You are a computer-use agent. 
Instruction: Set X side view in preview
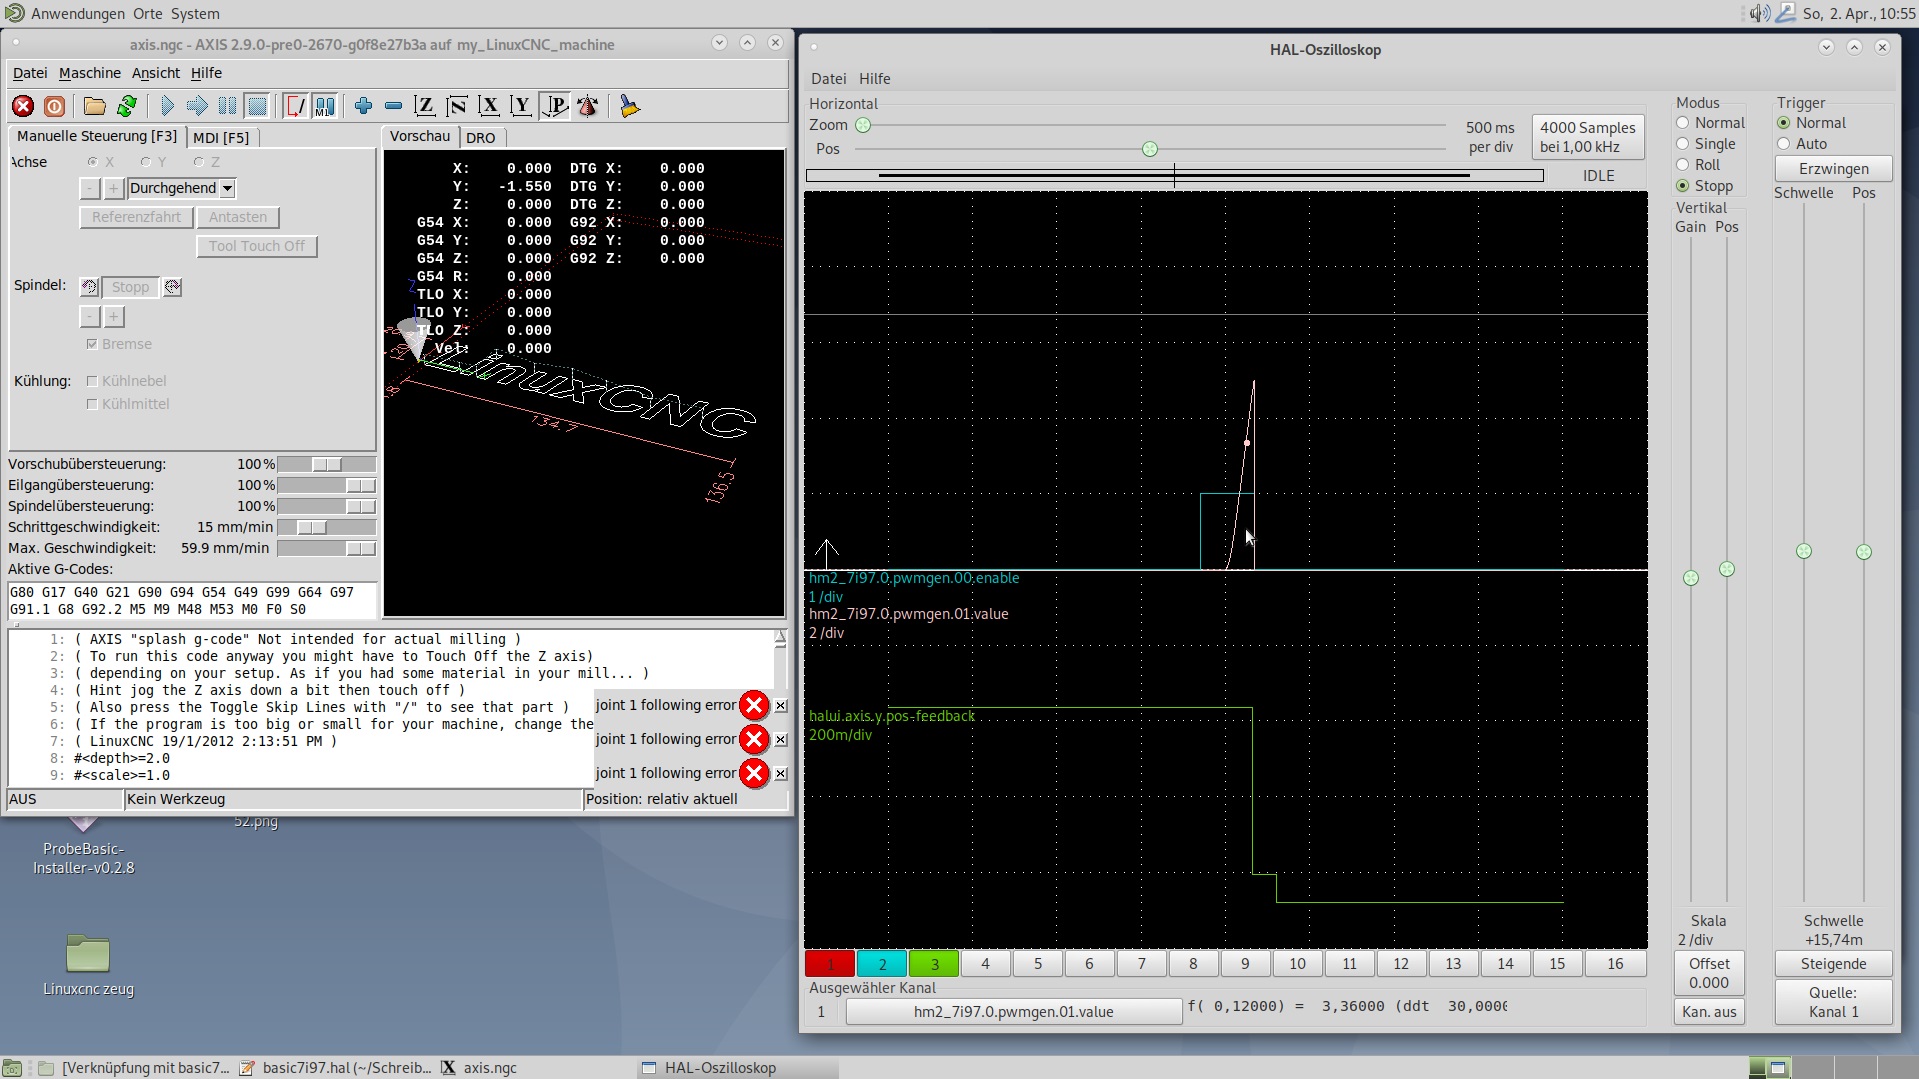pos(489,106)
